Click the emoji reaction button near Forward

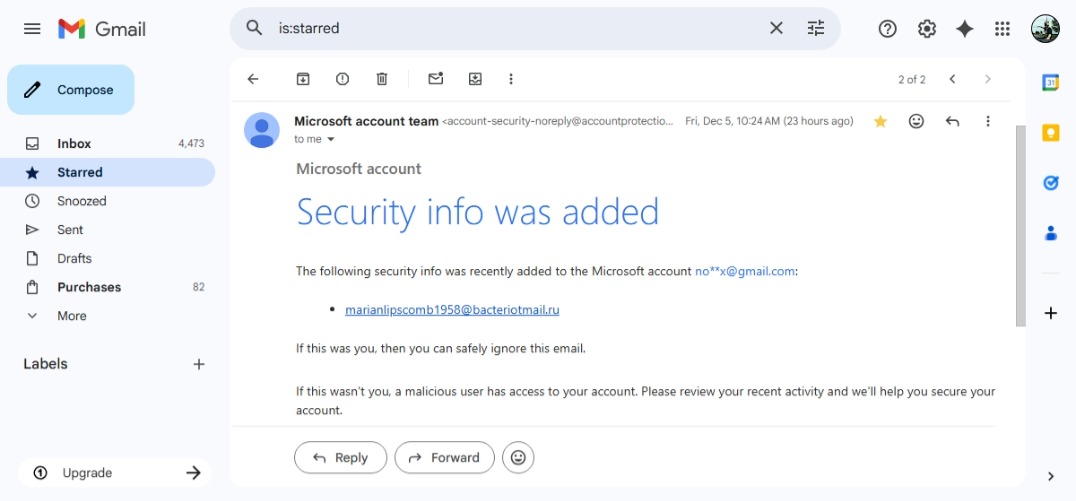518,458
